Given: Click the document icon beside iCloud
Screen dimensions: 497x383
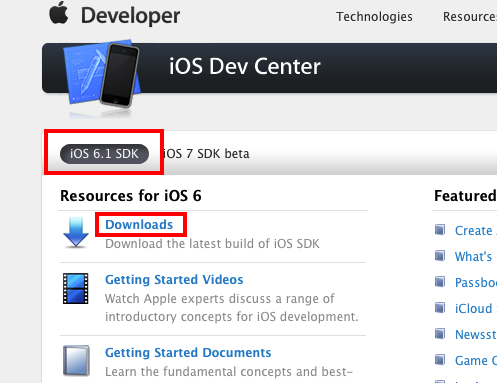Looking at the screenshot, I should [x=440, y=308].
